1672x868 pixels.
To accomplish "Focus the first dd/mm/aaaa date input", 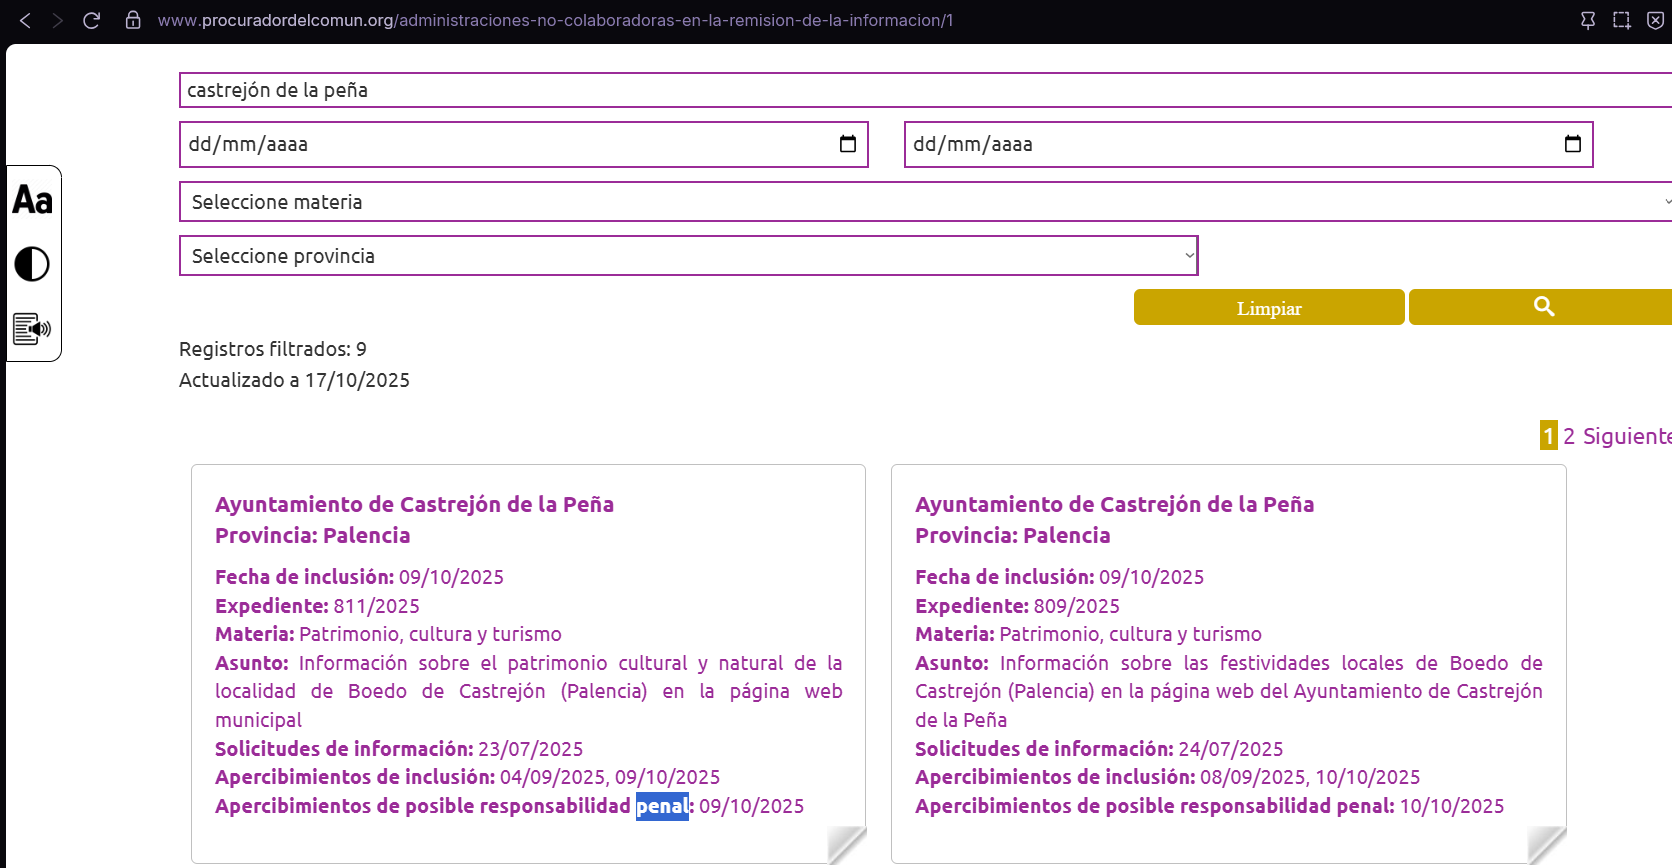I will click(500, 144).
